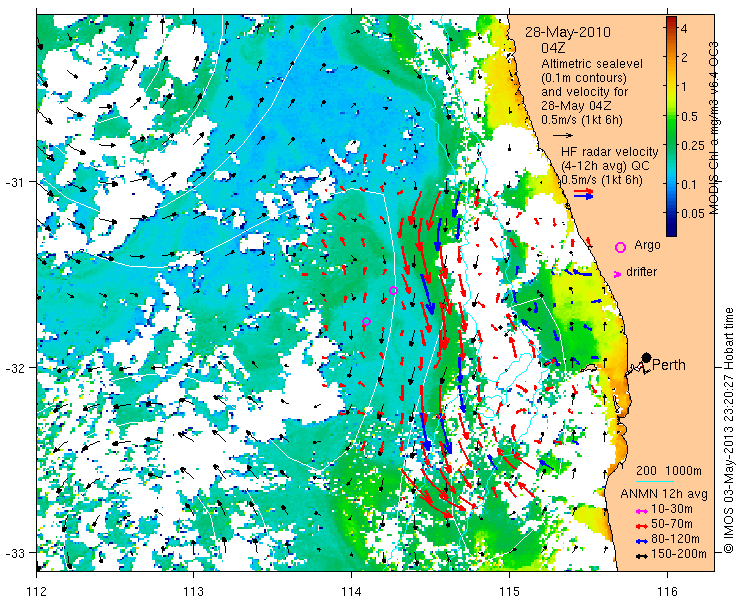This screenshot has width=740, height=600.
Task: Click the longitude 112 axis label
Action: [x=37, y=590]
